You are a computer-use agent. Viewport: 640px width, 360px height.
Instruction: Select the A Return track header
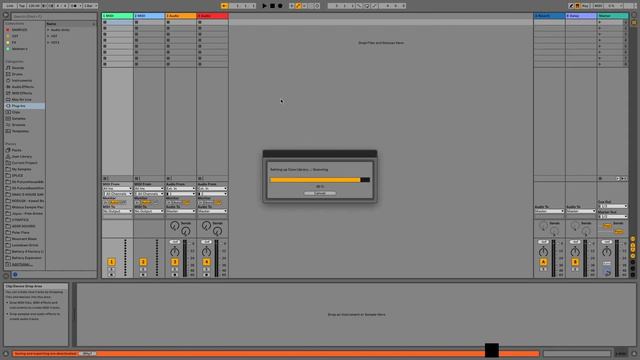(x=549, y=16)
